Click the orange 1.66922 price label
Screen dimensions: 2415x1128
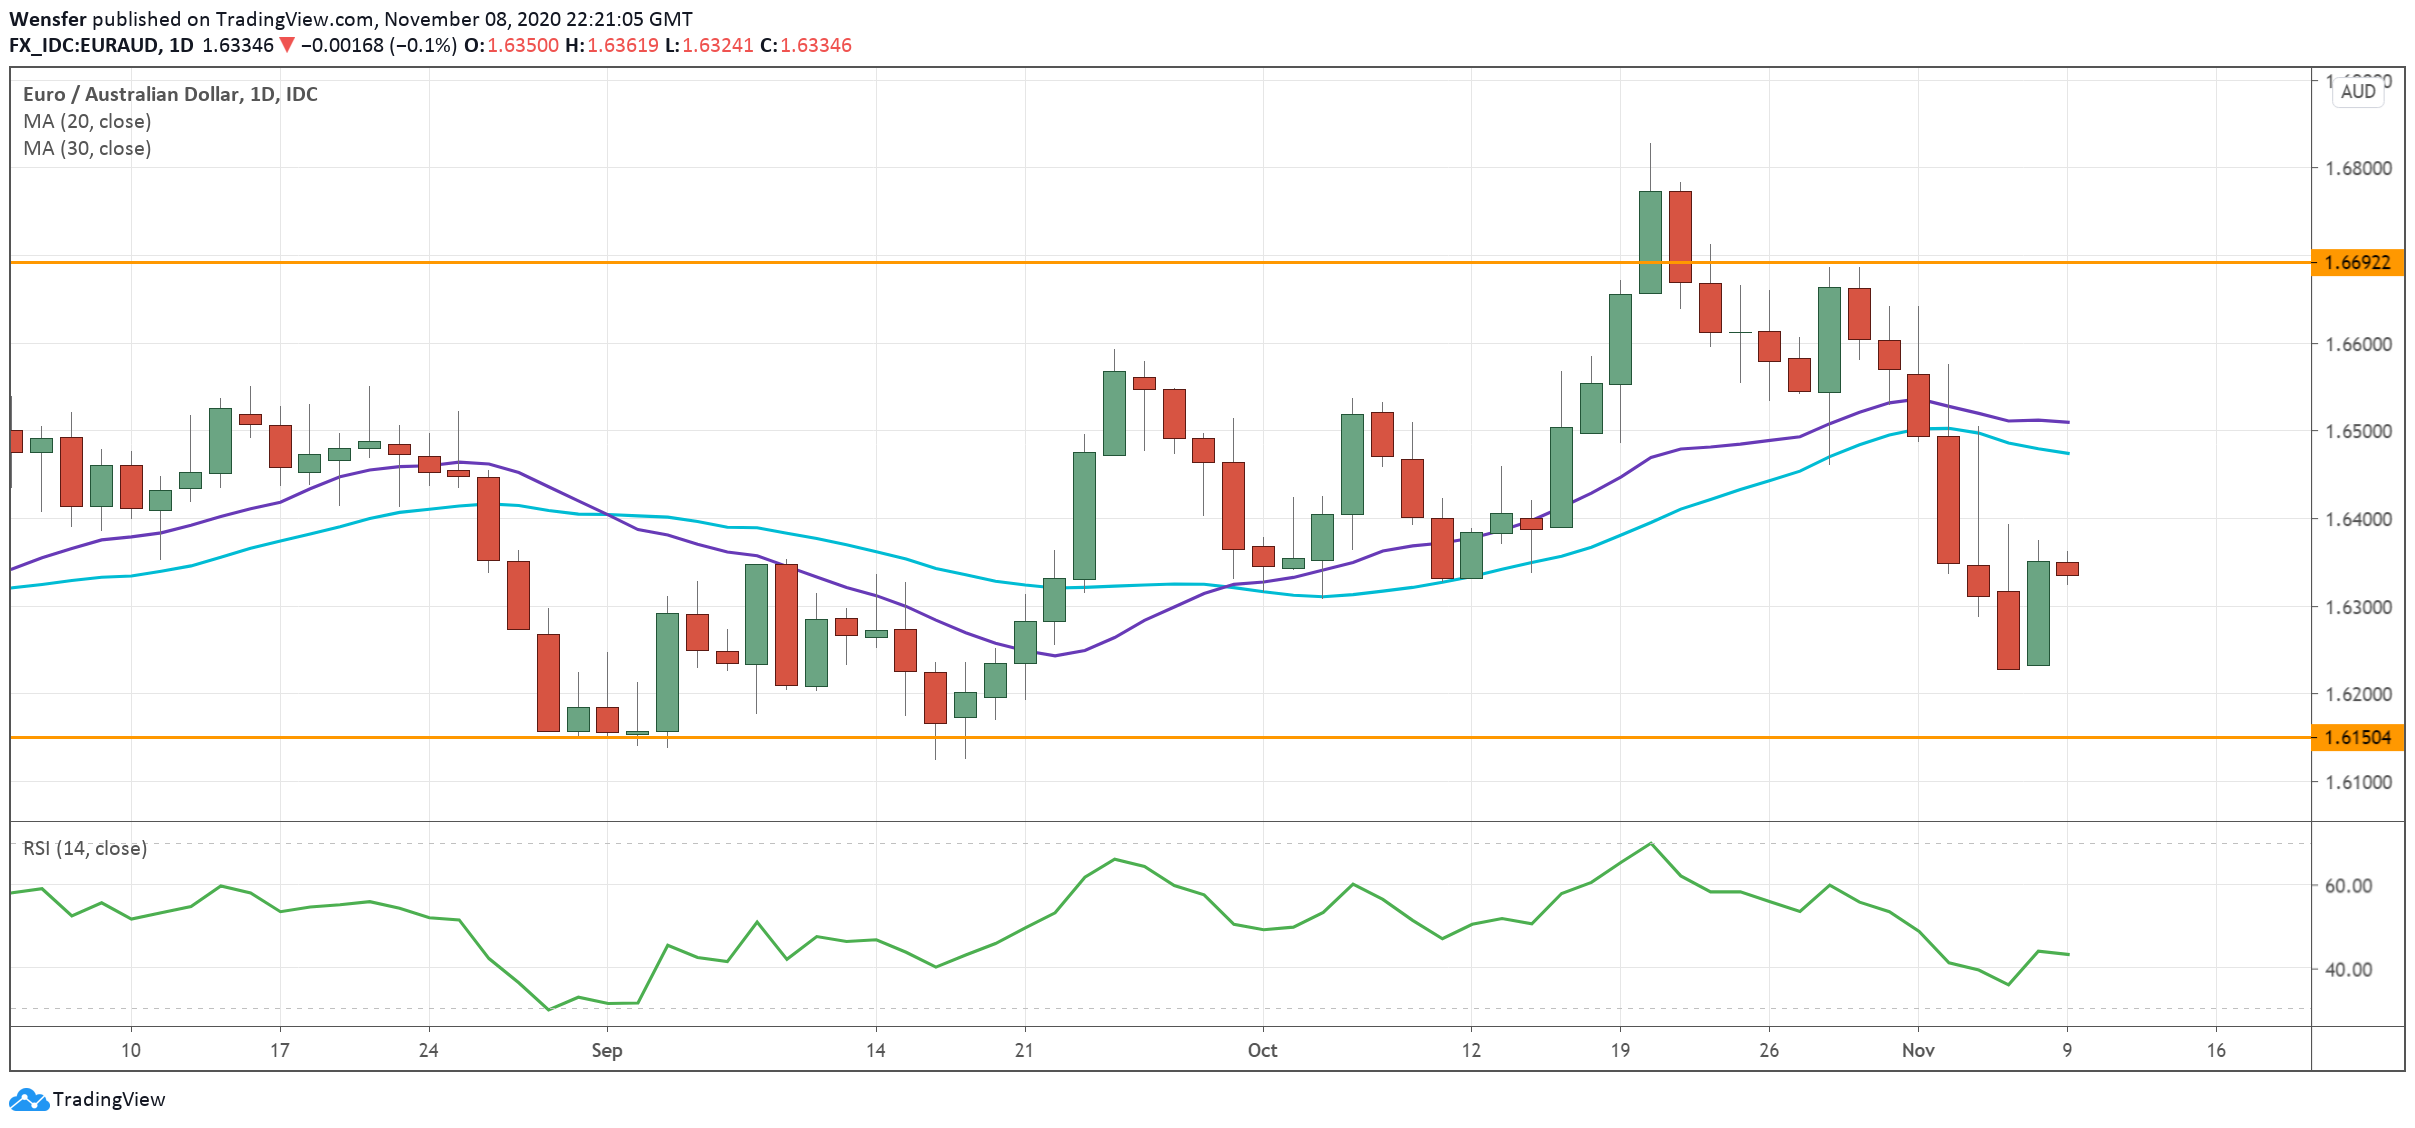[2357, 263]
